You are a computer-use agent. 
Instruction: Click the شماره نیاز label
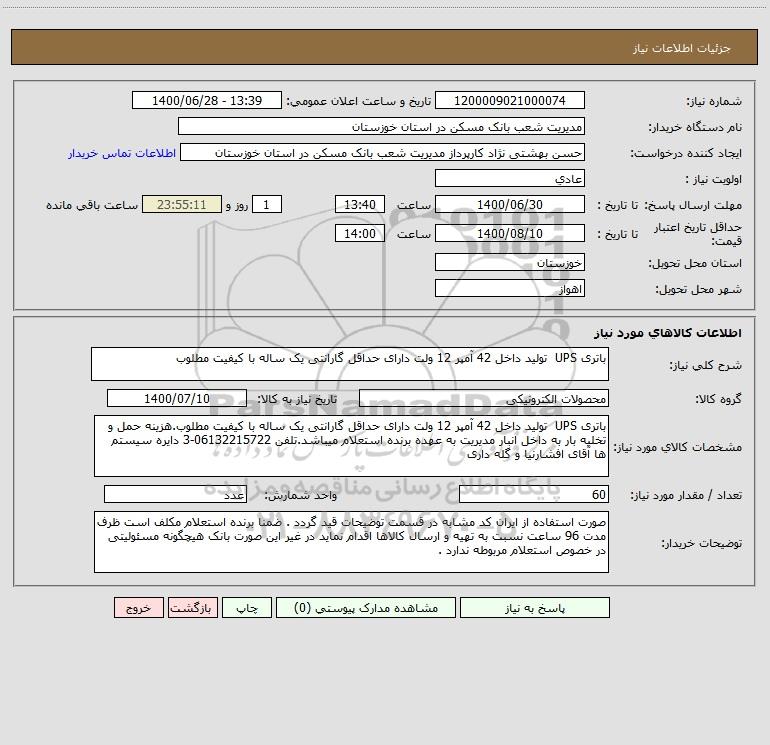pyautogui.click(x=714, y=102)
